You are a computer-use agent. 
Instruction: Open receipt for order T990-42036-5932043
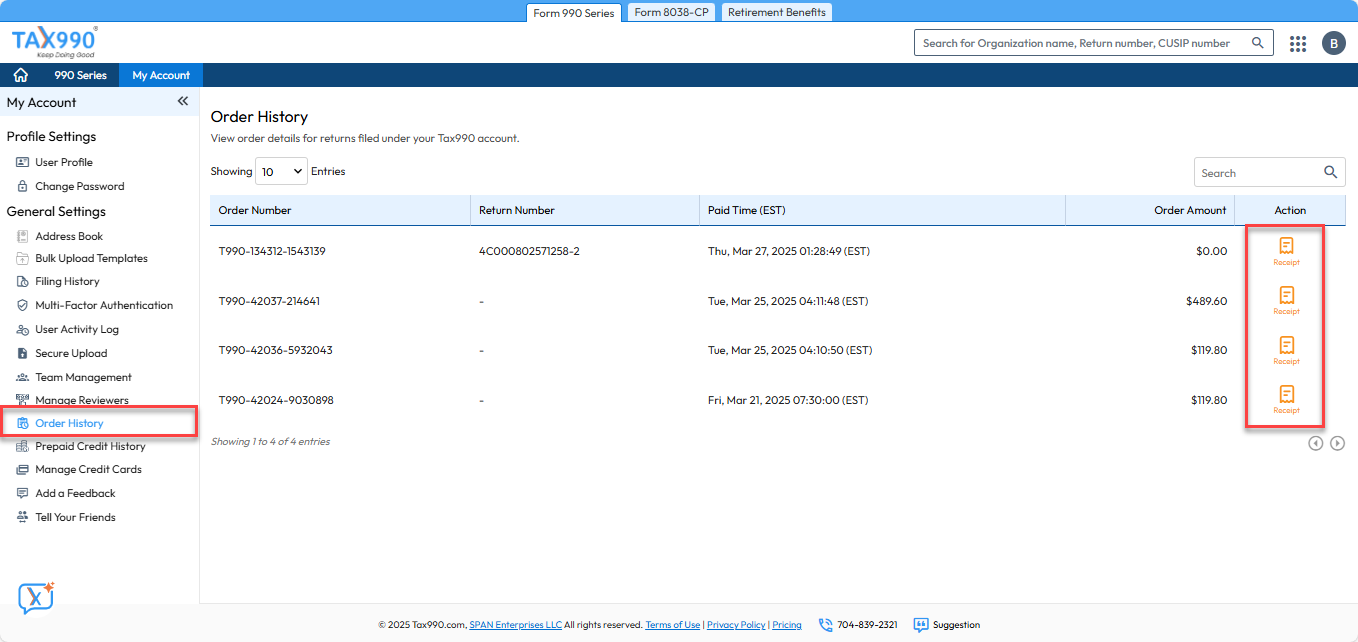[1286, 350]
